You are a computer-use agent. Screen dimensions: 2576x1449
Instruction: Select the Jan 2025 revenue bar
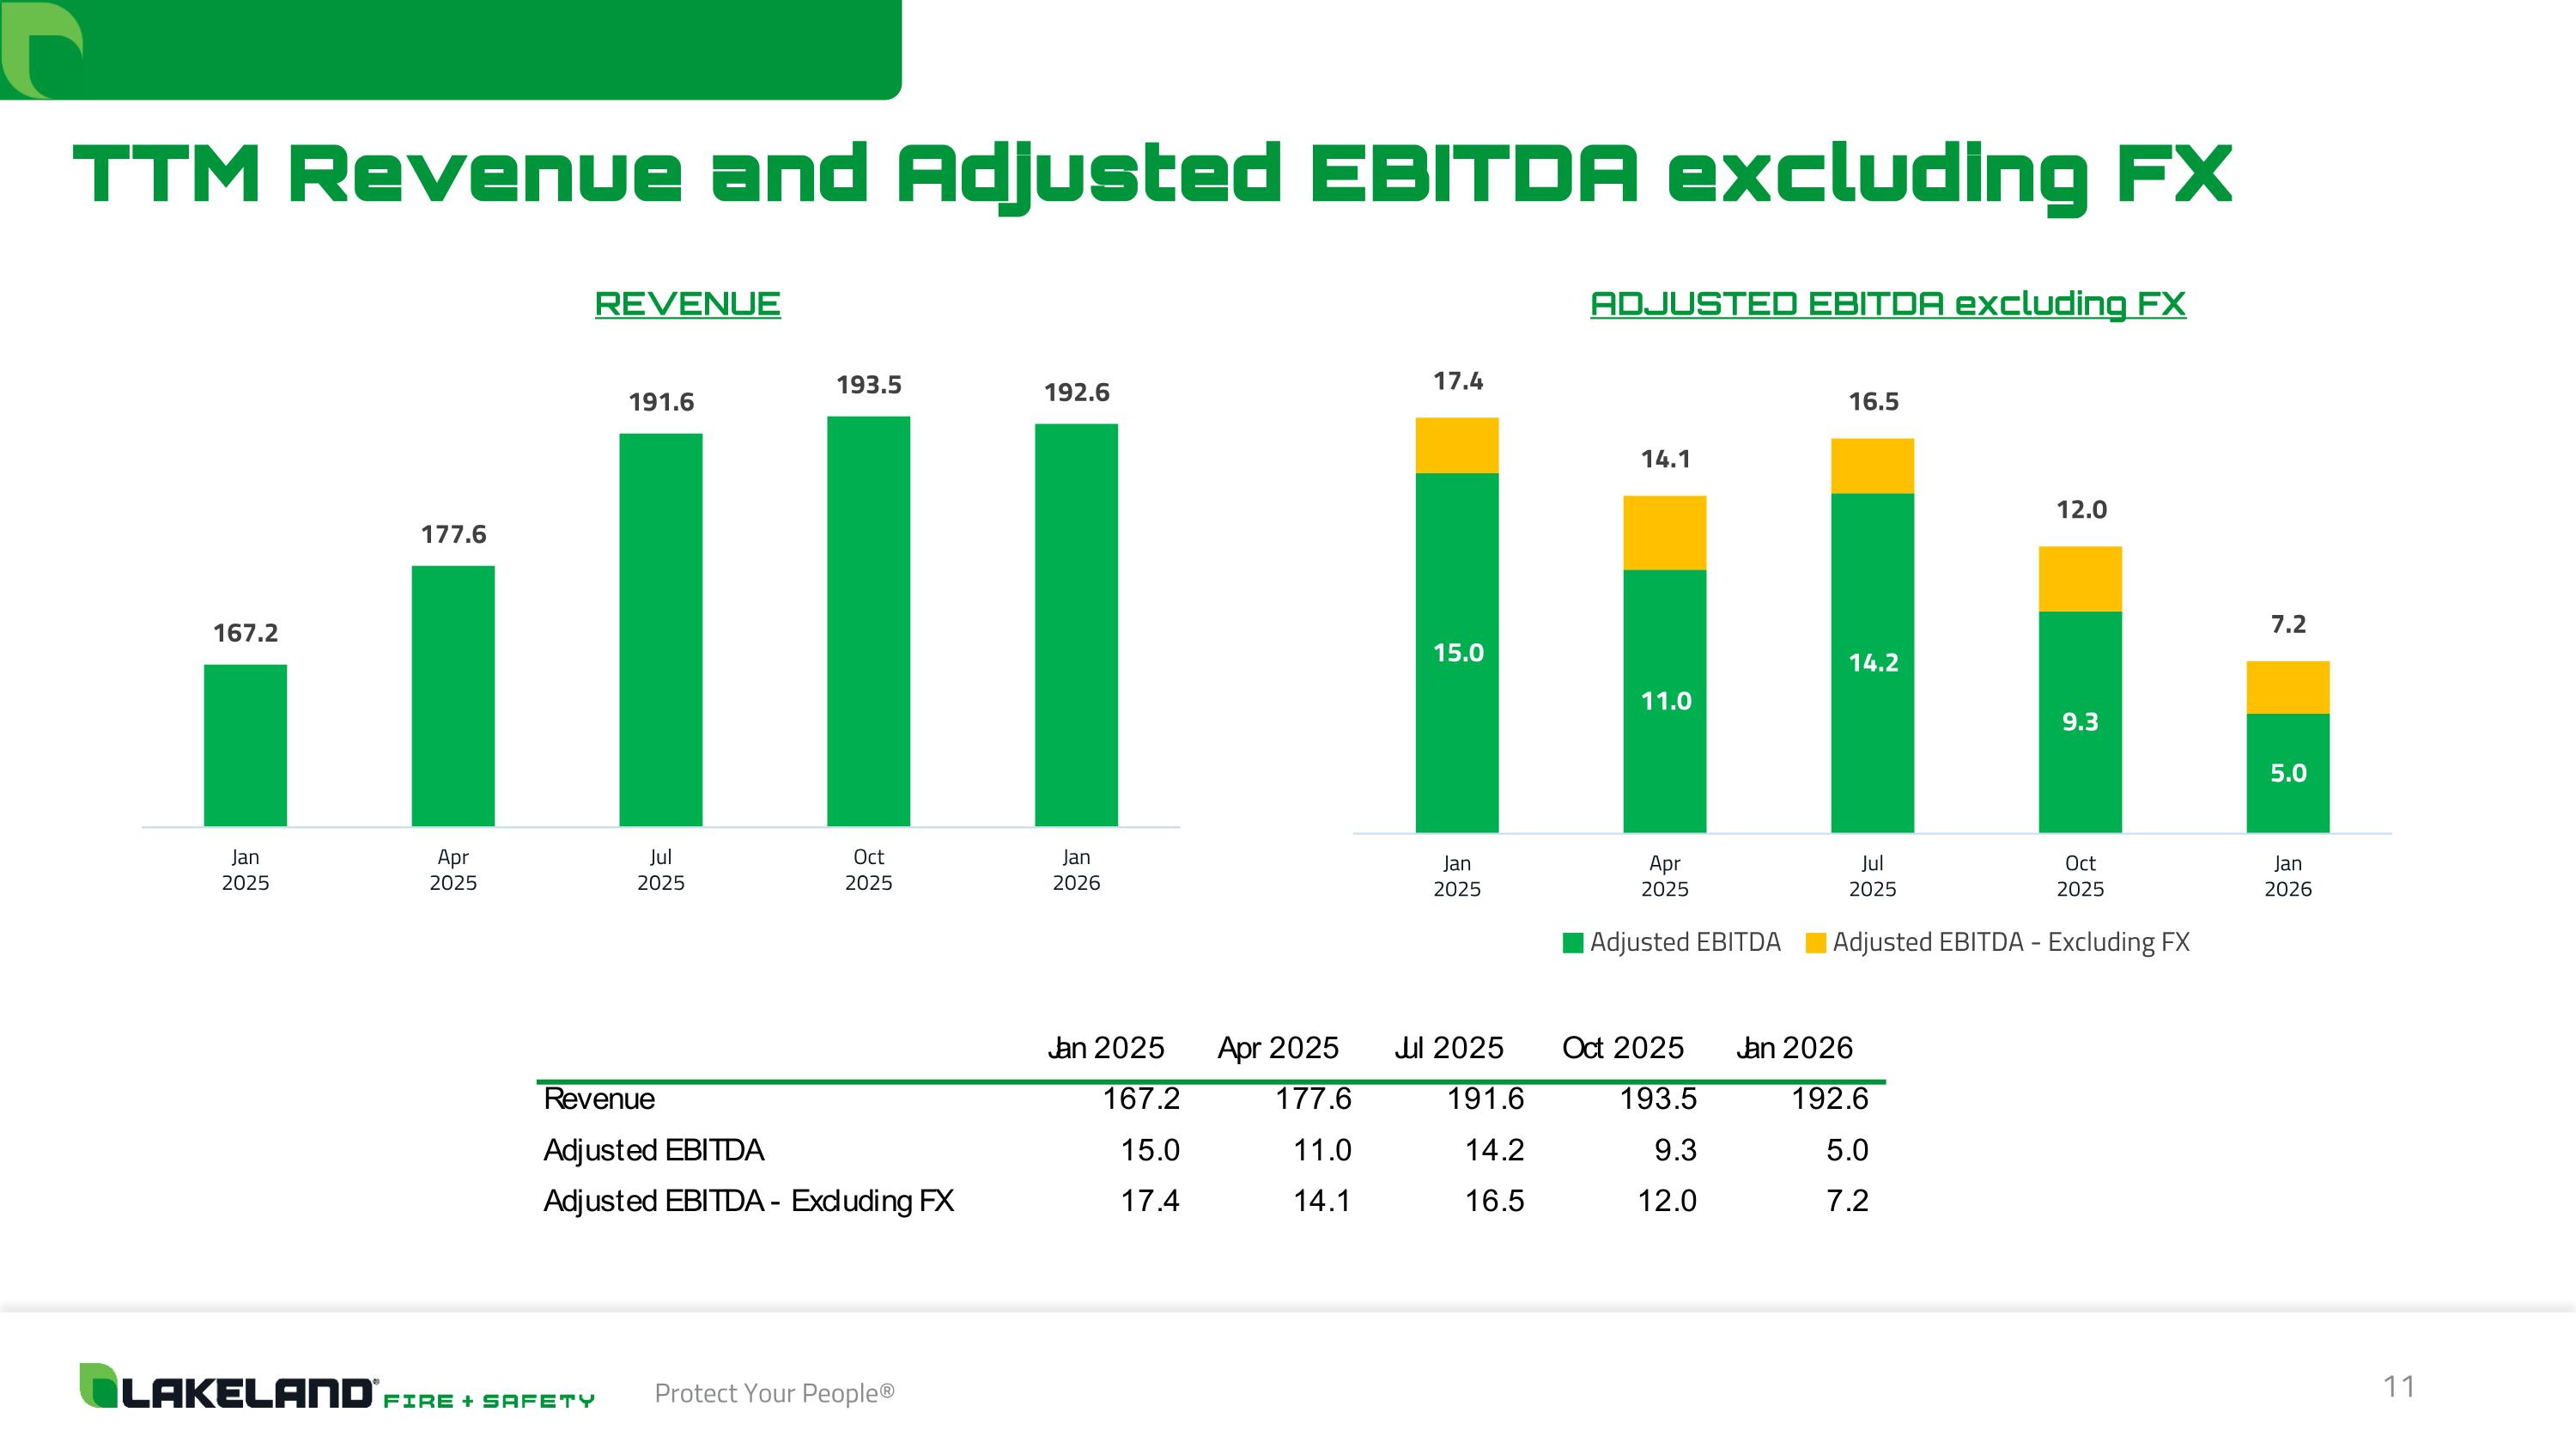(x=245, y=745)
